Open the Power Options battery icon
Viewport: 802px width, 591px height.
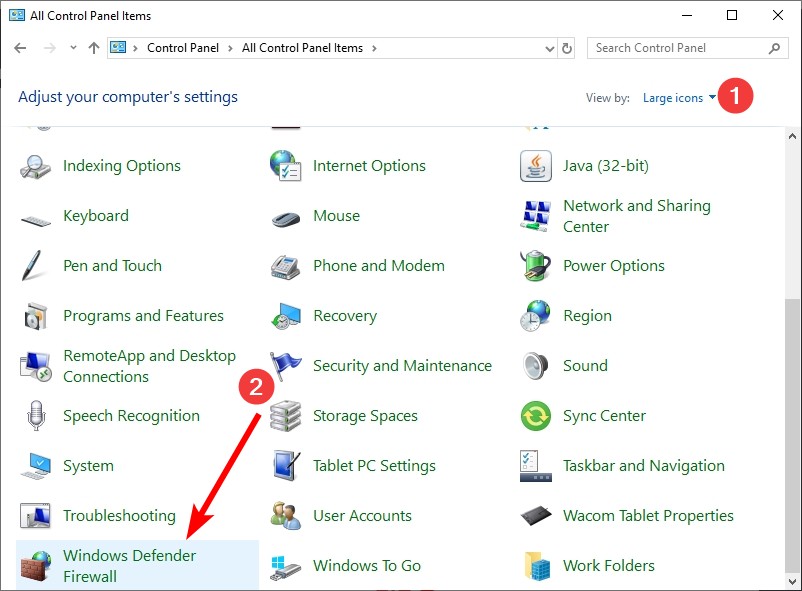click(535, 266)
